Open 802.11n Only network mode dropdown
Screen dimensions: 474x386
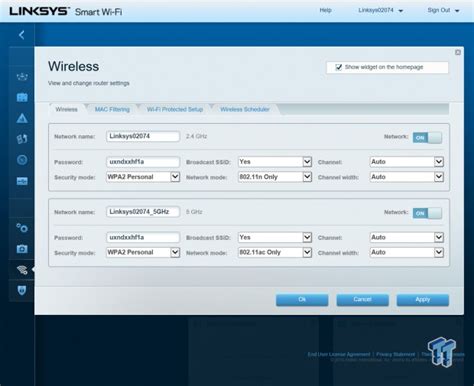275,177
